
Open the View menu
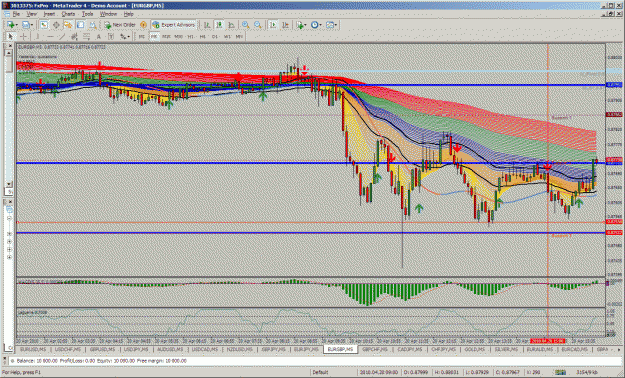(31, 14)
